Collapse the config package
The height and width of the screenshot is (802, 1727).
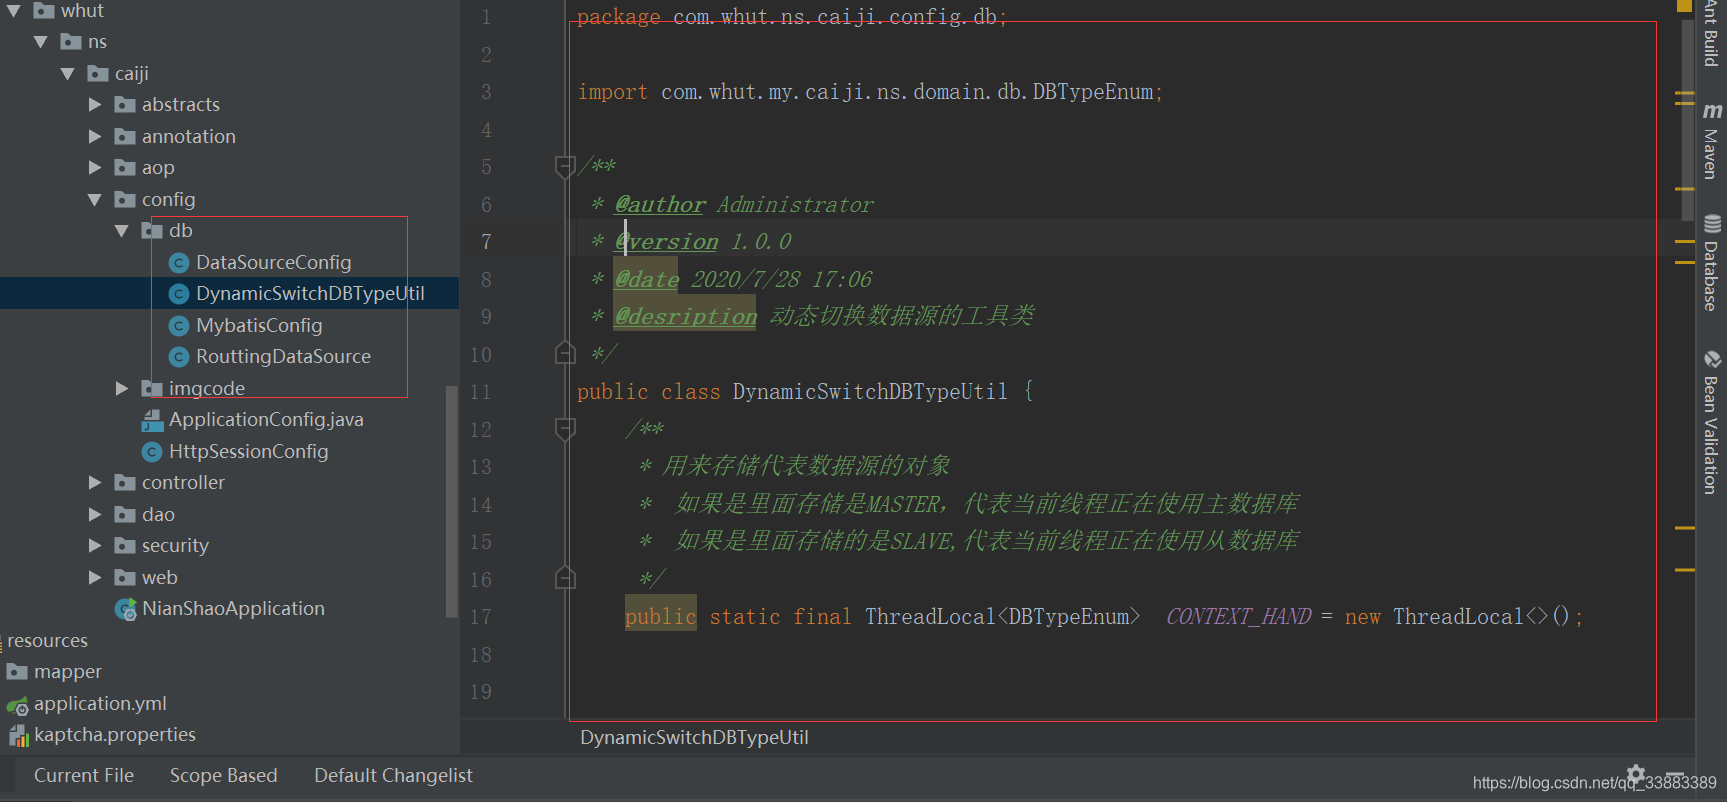[x=95, y=200]
